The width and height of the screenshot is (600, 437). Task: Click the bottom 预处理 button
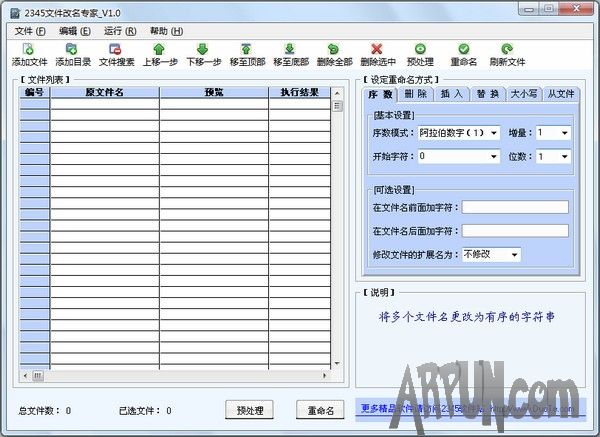(249, 410)
